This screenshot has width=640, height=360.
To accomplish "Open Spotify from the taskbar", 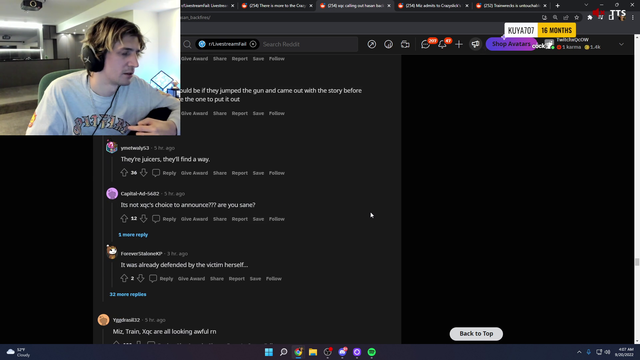I will [x=371, y=352].
